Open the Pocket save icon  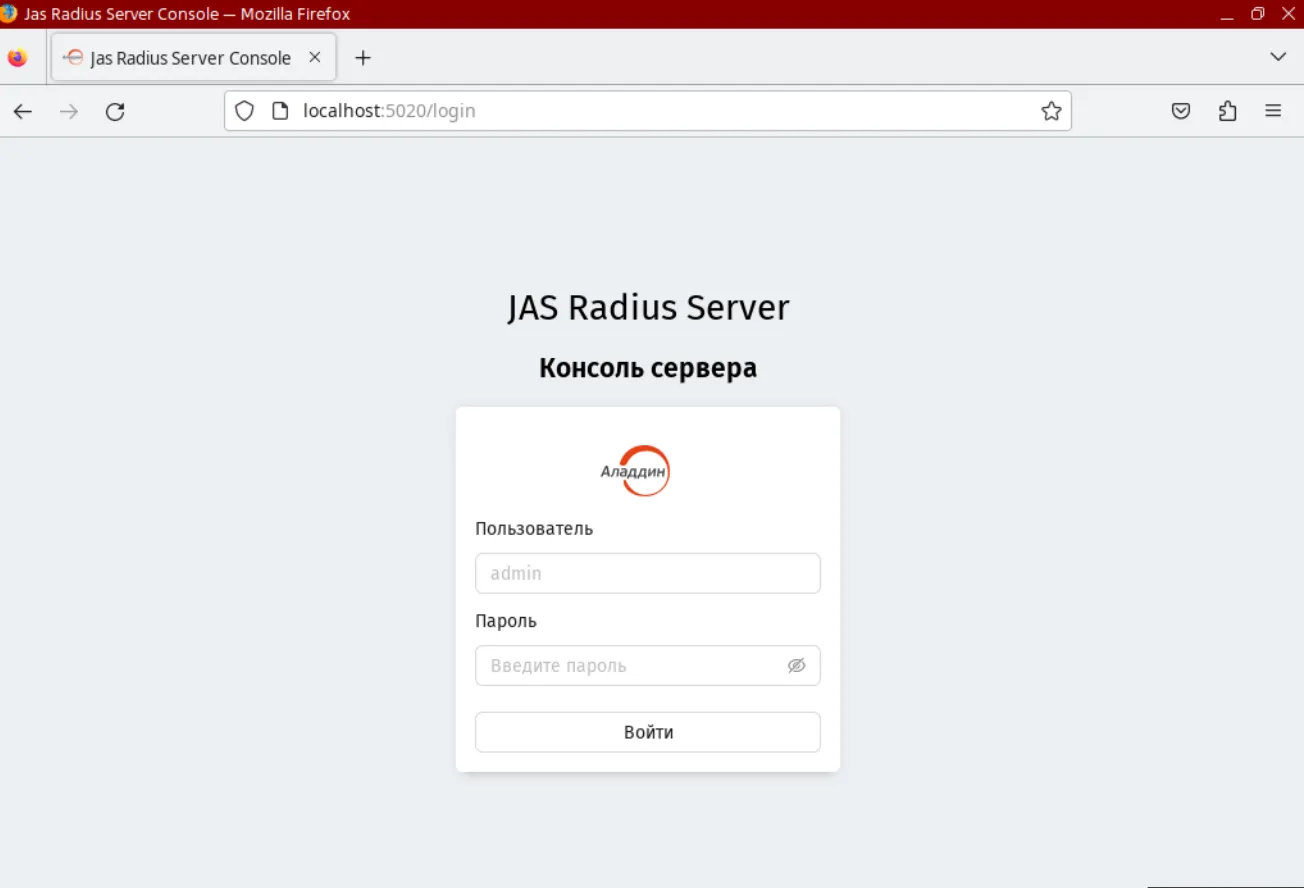(1181, 111)
